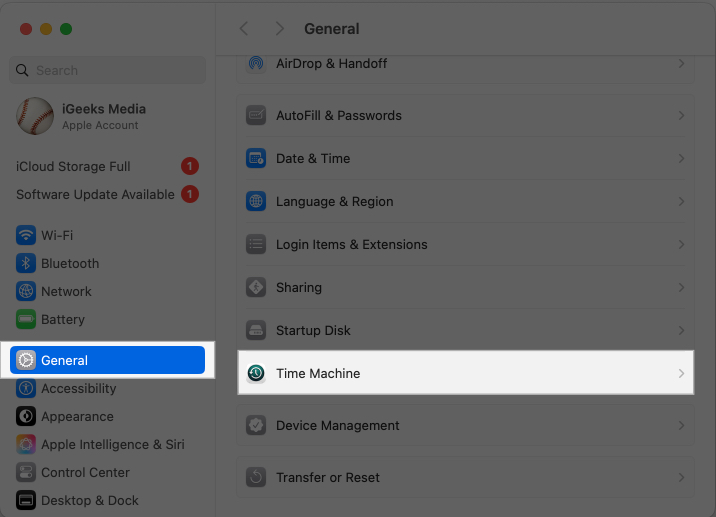Screen dimensions: 716x517
Task: Expand Transfer or Reset chevron
Action: 681,477
